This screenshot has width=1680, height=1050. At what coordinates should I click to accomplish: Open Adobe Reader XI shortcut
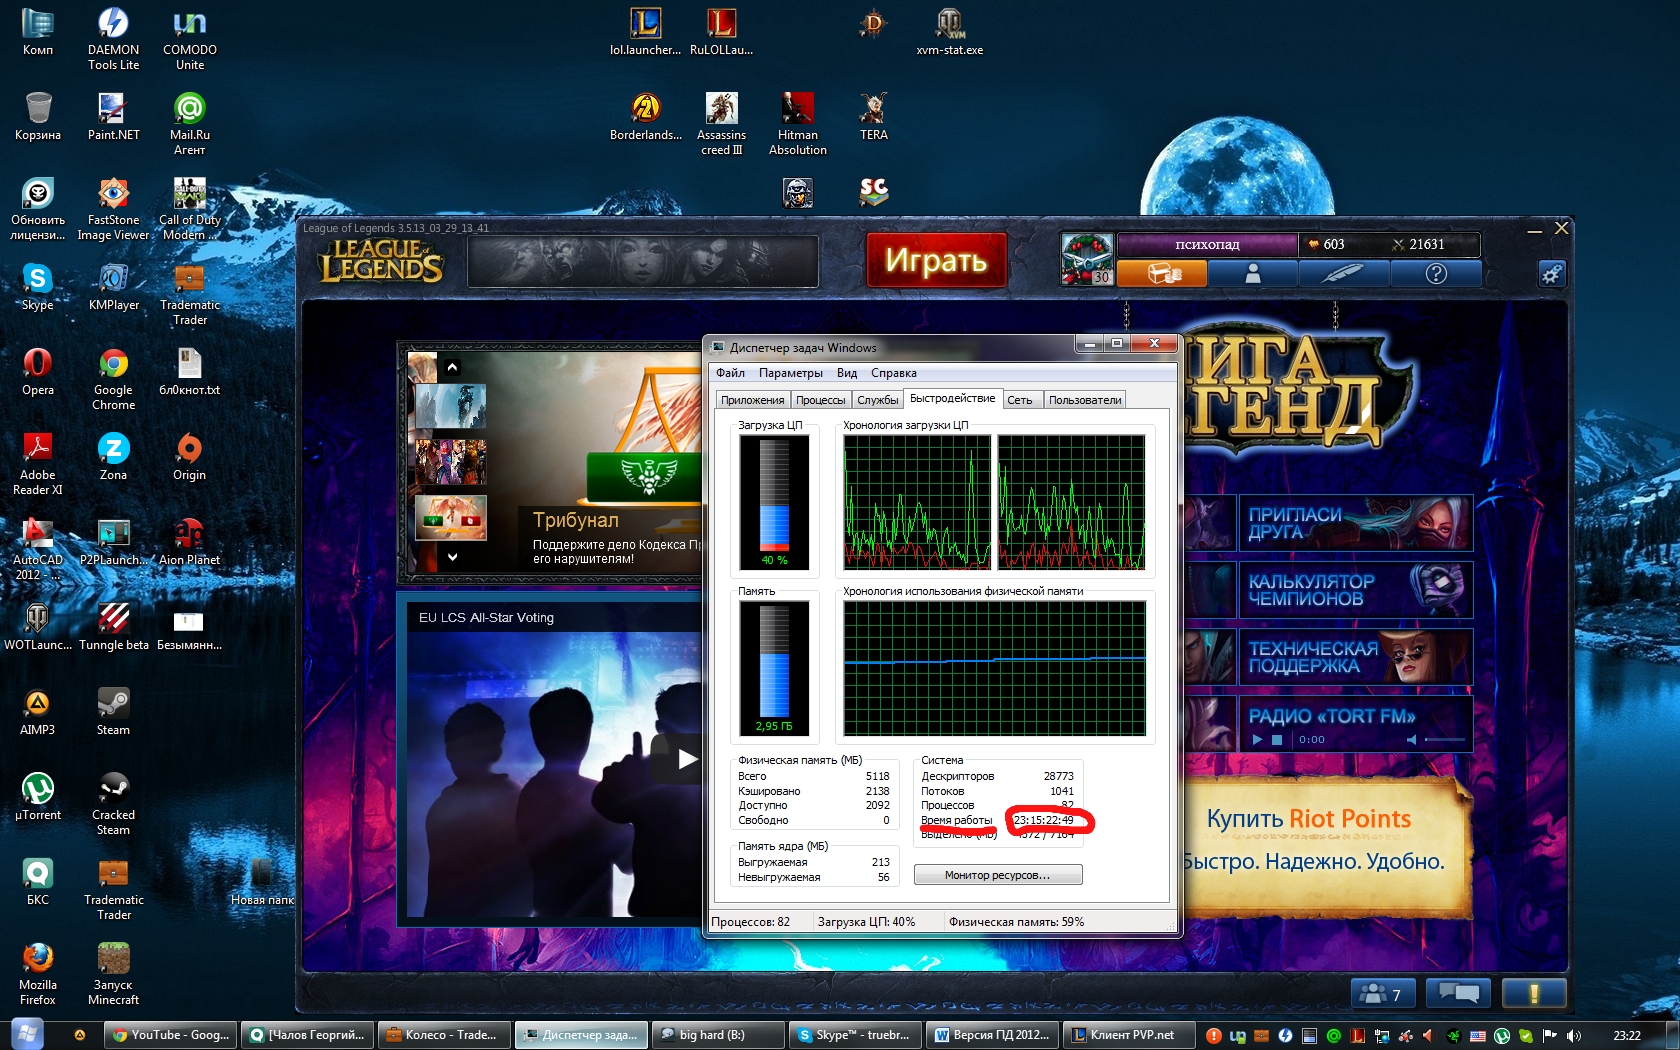[38, 464]
